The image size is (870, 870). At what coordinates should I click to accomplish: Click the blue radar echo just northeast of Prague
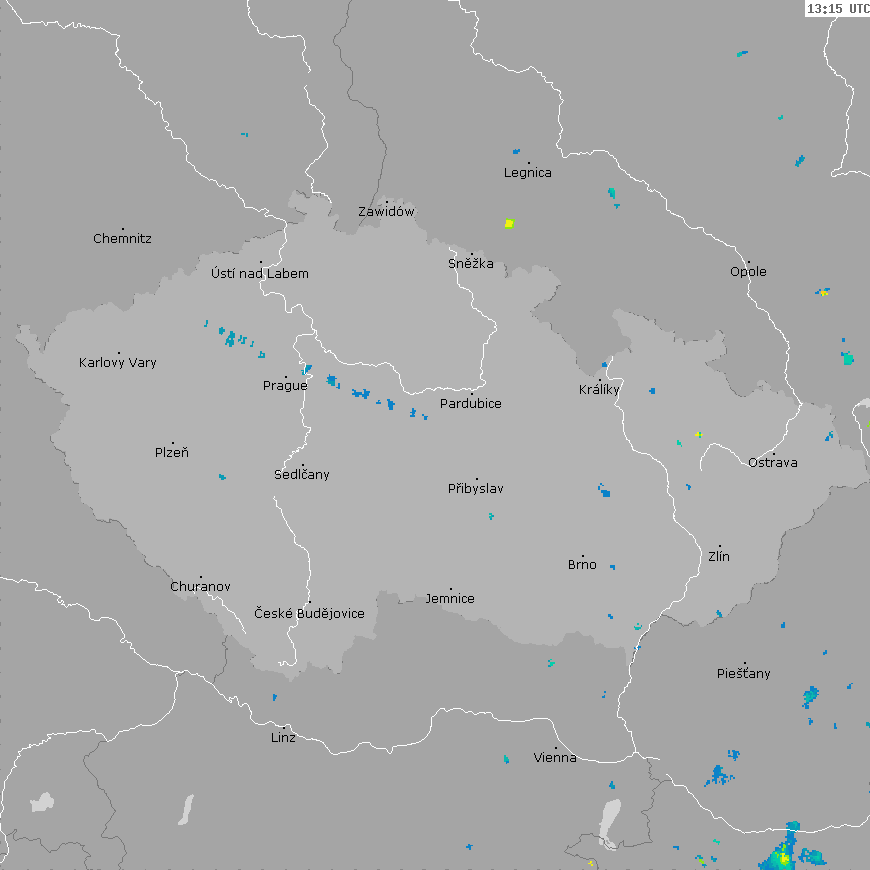click(307, 370)
